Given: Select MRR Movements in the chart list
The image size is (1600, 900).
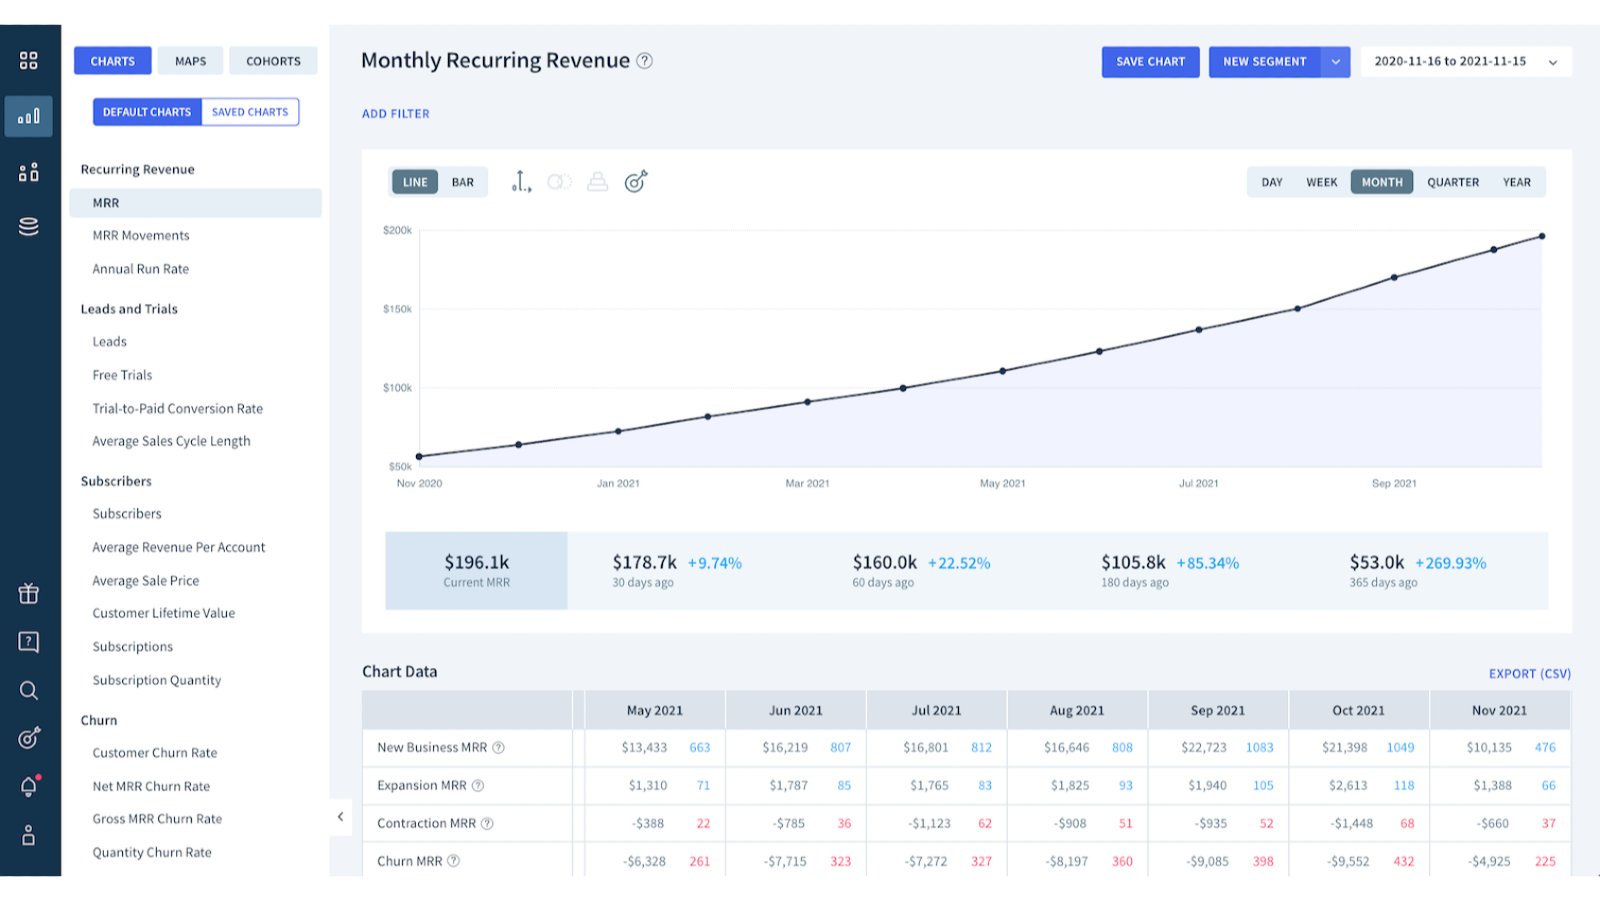Looking at the screenshot, I should pyautogui.click(x=141, y=236).
